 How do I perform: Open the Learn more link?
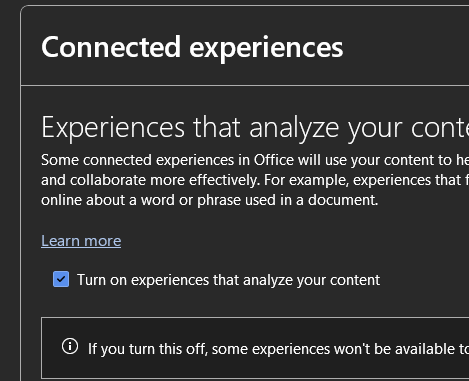81,241
